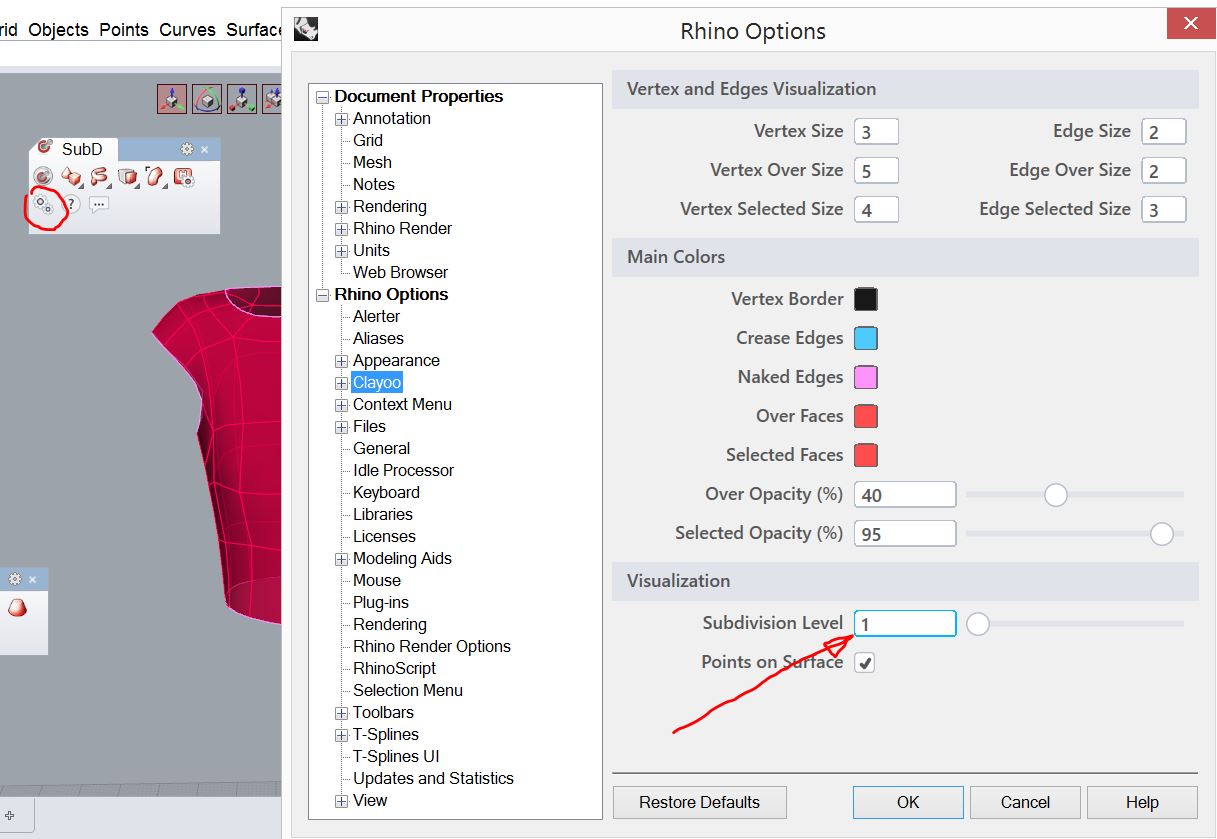Screen dimensions: 1217x839
Task: Click the Over Opacity (%) input field
Action: pyautogui.click(x=905, y=495)
